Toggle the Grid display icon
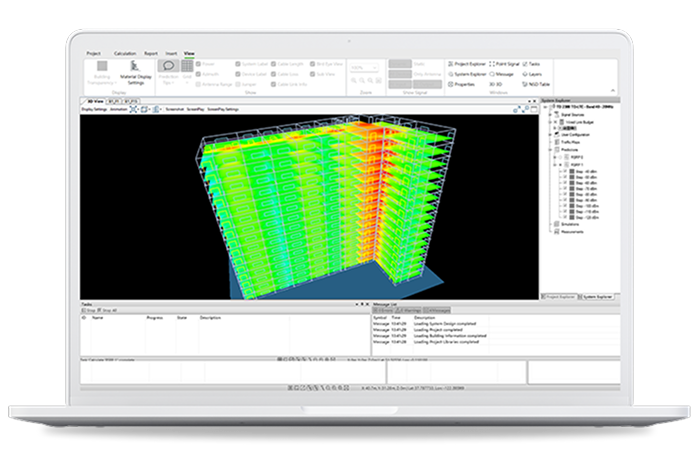 (187, 66)
